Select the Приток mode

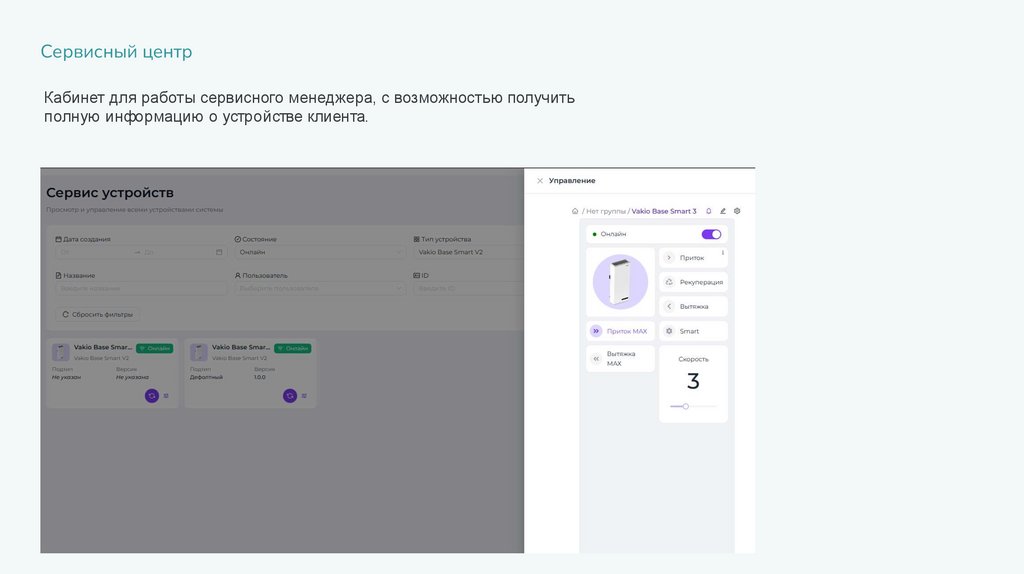pos(692,258)
